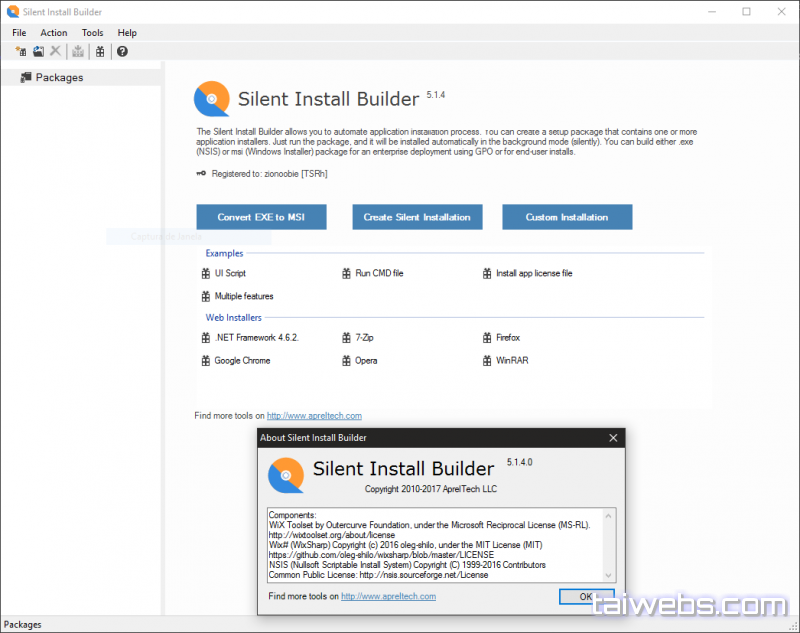
Task: Click the New Package toolbar icon
Action: [21, 51]
